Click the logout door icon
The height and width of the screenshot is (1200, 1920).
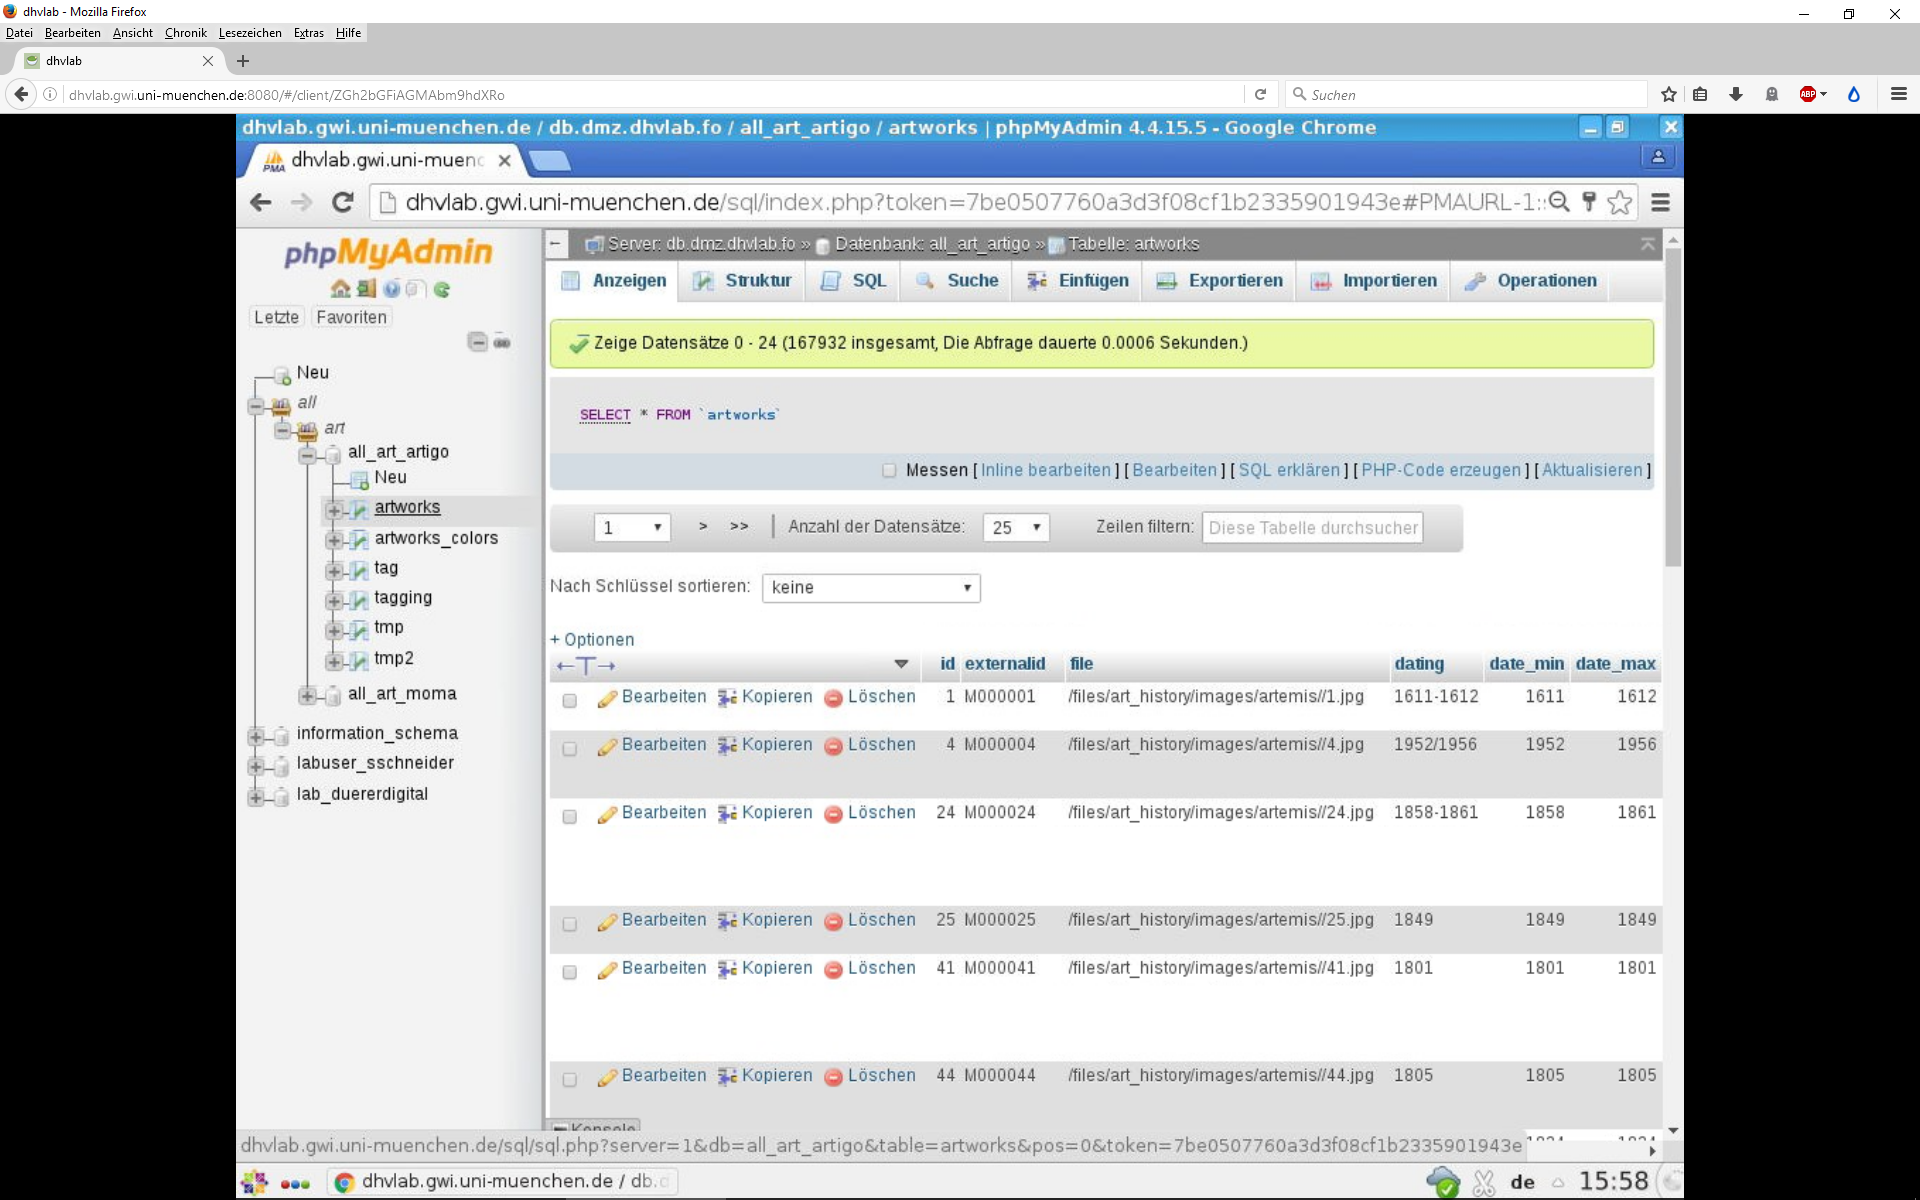[366, 289]
